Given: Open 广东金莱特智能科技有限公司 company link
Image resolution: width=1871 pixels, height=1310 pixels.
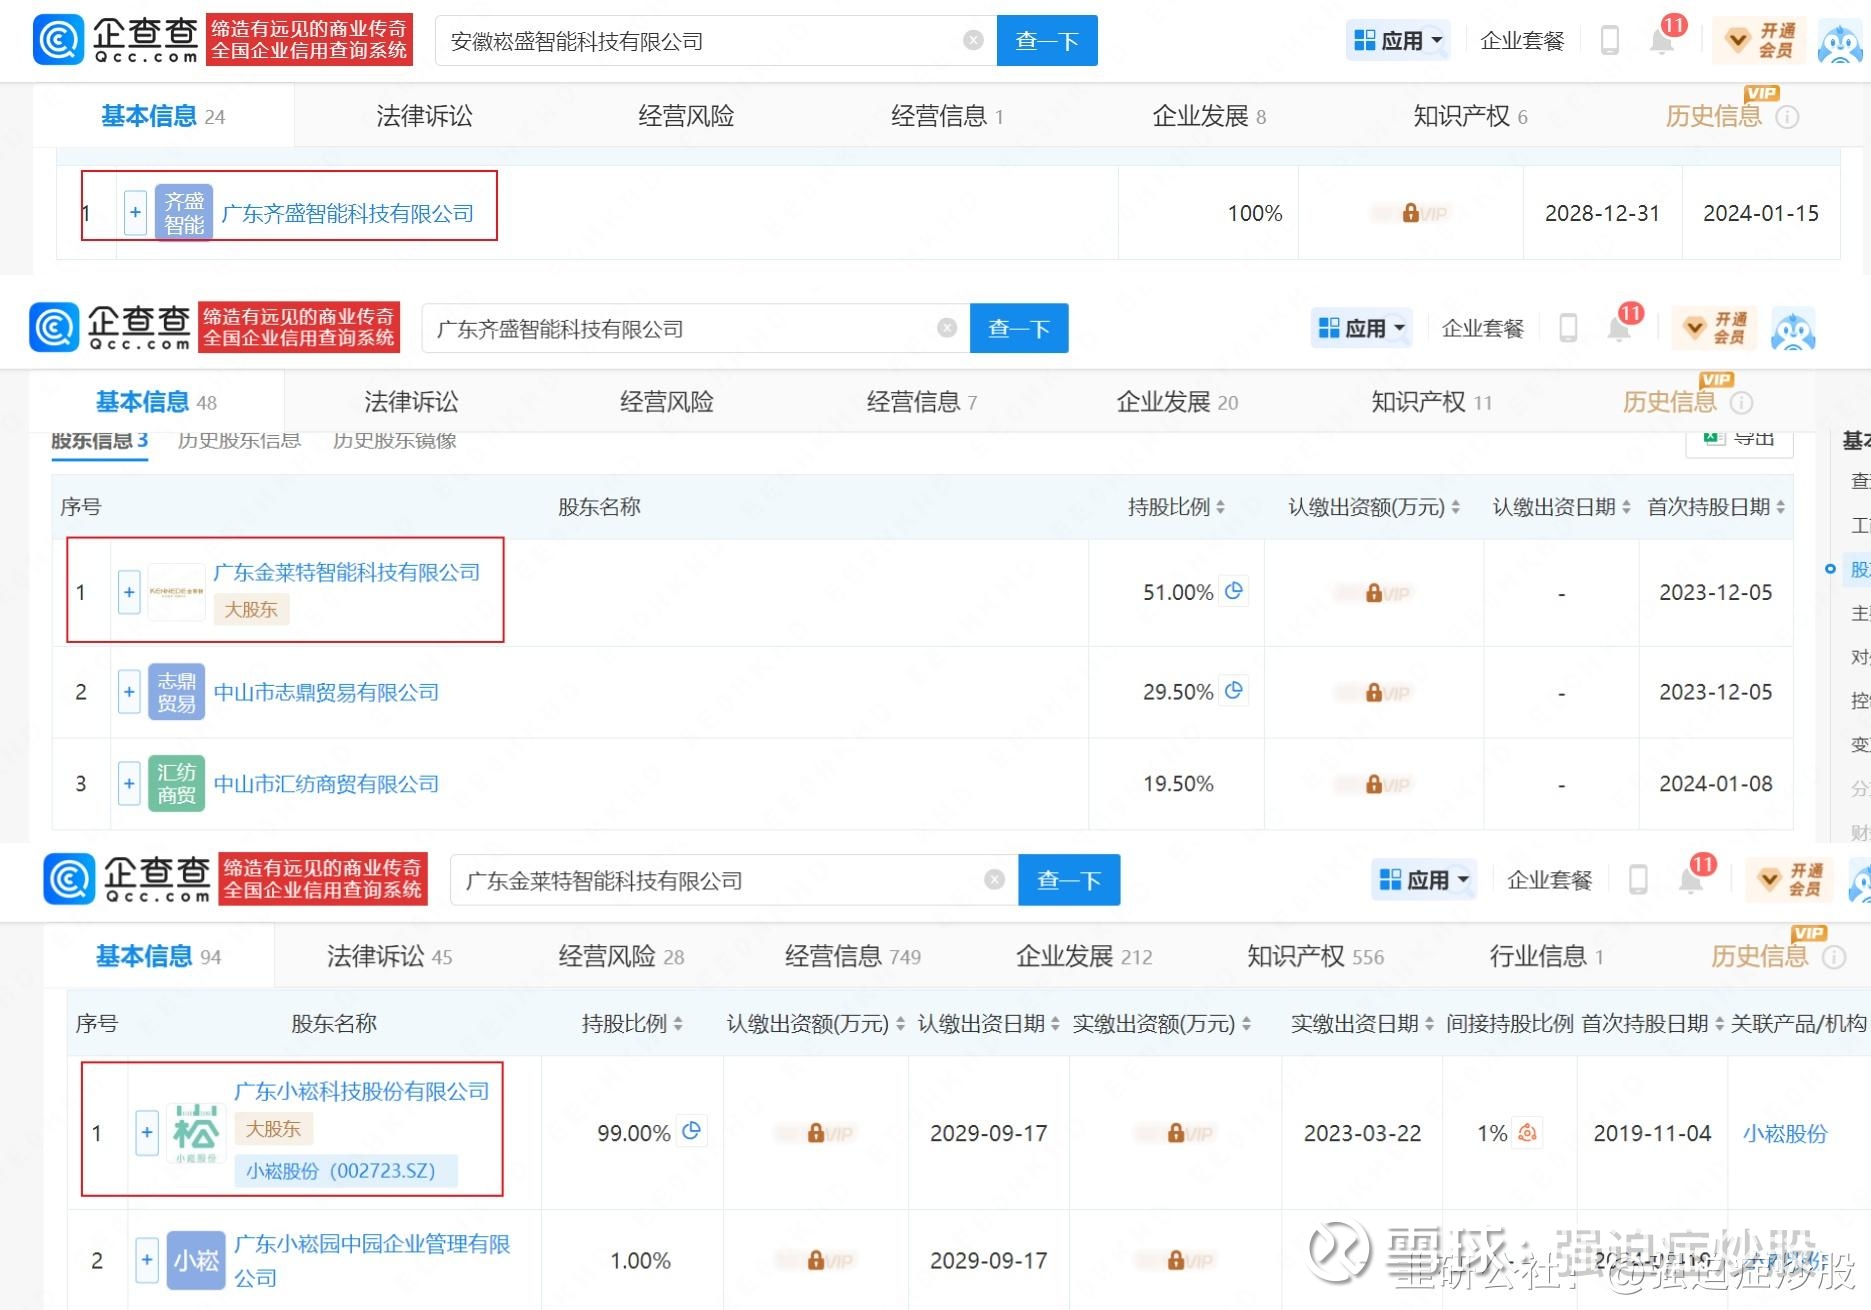Looking at the screenshot, I should 346,572.
